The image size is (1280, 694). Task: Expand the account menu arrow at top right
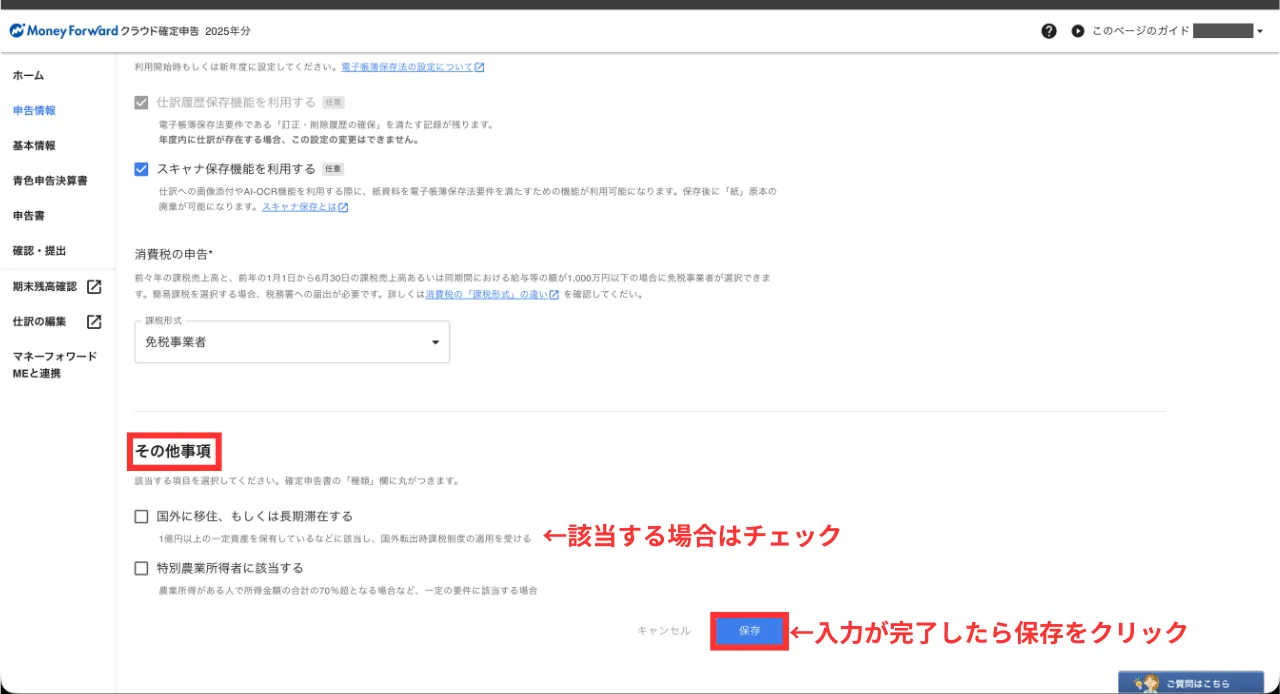click(1260, 31)
